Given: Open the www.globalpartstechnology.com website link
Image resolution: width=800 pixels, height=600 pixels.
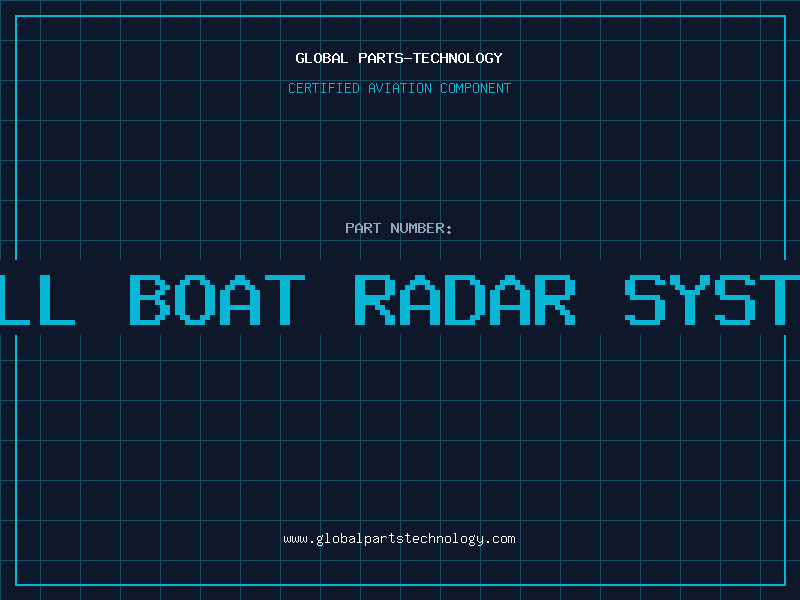Looking at the screenshot, I should [399, 539].
